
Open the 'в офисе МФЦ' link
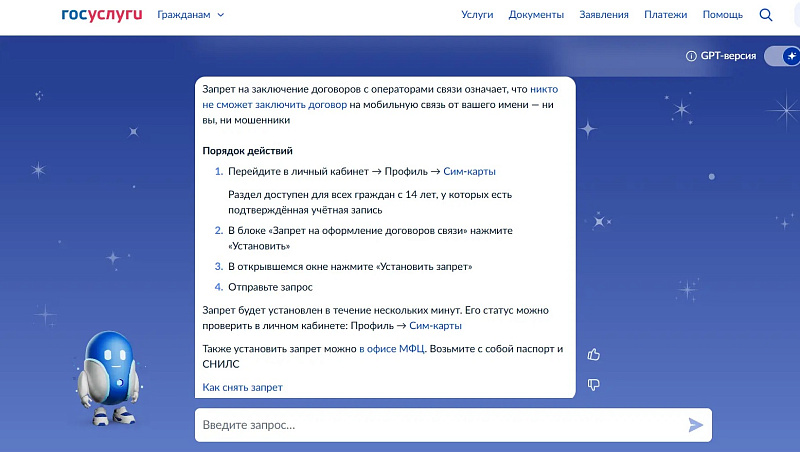(391, 349)
